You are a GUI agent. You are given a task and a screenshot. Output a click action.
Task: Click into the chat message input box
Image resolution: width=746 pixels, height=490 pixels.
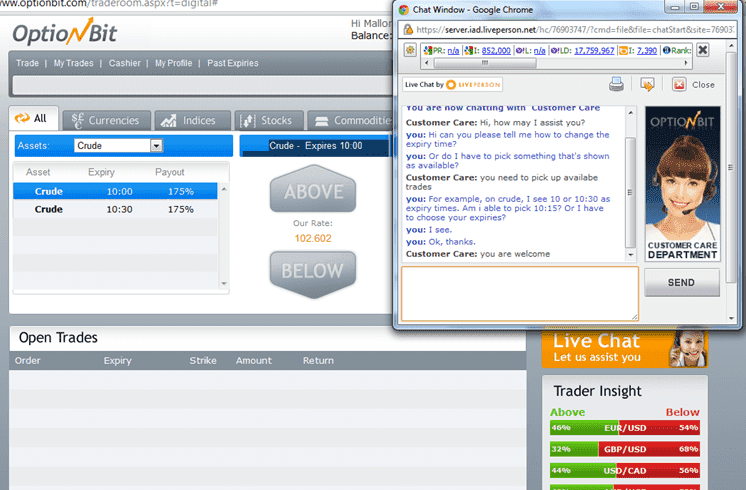(x=520, y=294)
